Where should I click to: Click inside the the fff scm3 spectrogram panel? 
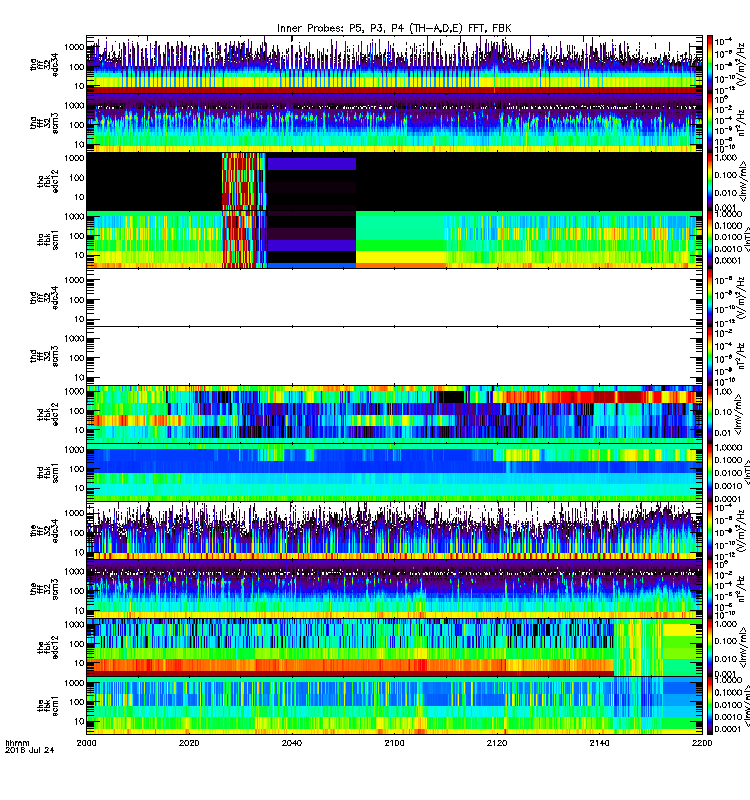click(394, 589)
